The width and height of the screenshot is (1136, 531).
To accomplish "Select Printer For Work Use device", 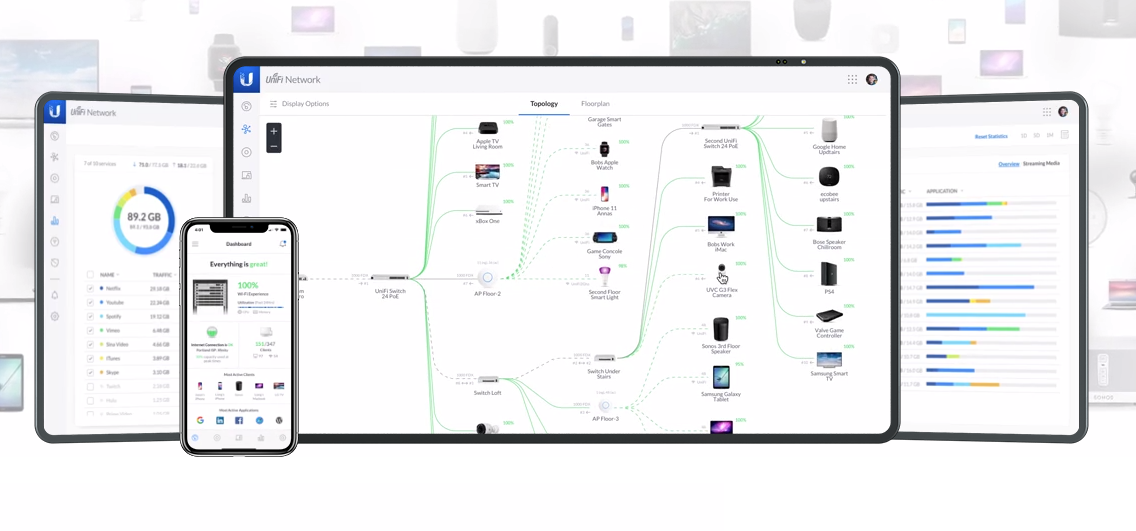I will point(721,184).
